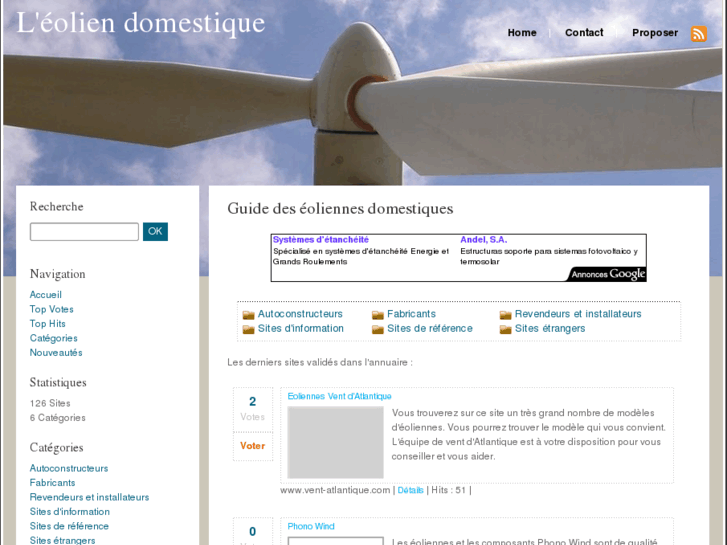727x545 pixels.
Task: Open Autoconstructeurs in sidebar Catégories
Action: pos(69,468)
